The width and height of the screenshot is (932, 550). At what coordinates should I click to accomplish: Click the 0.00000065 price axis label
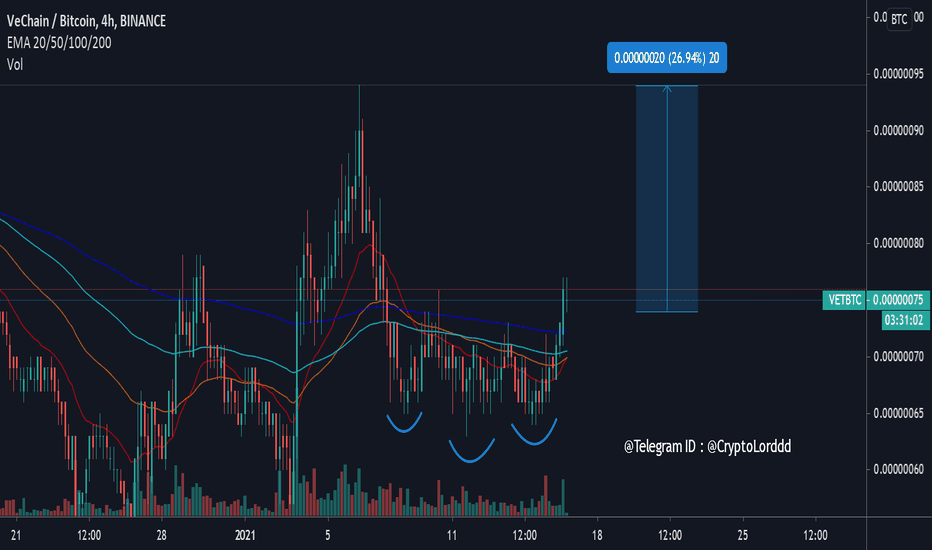pos(898,413)
